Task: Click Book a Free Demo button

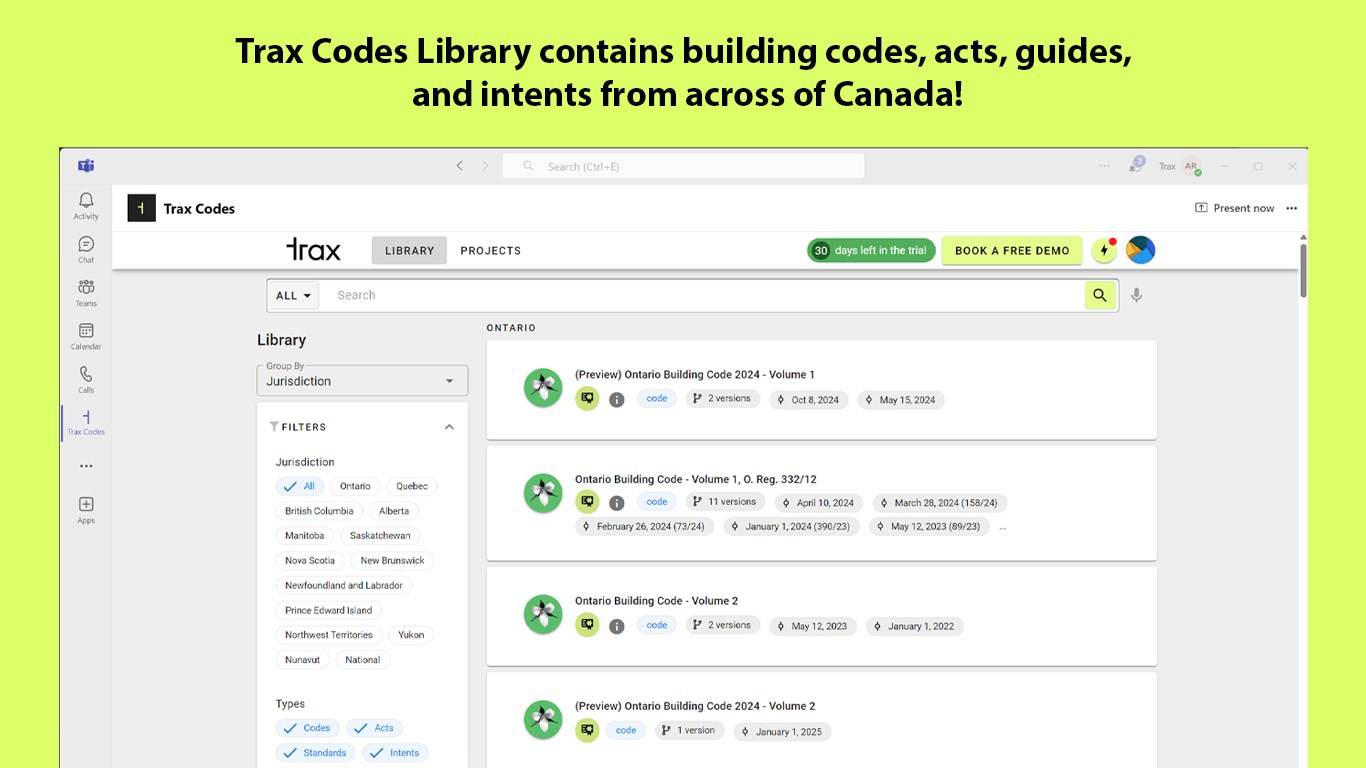Action: [1012, 251]
